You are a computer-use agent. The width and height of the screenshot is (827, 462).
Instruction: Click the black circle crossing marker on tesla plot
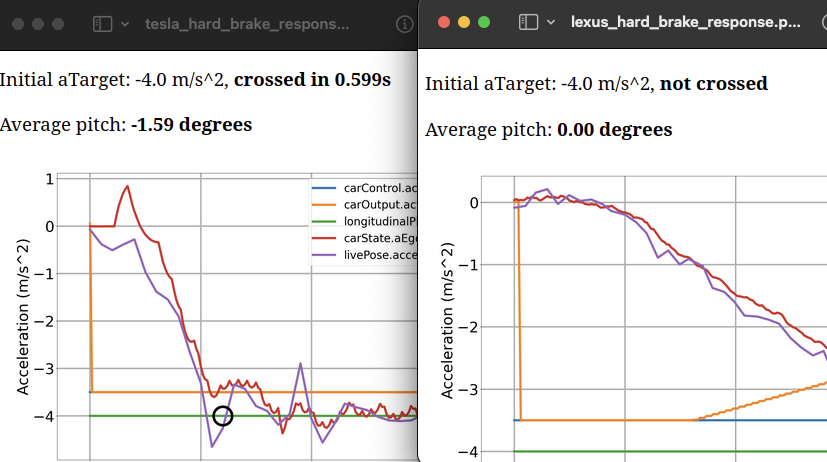pos(223,416)
